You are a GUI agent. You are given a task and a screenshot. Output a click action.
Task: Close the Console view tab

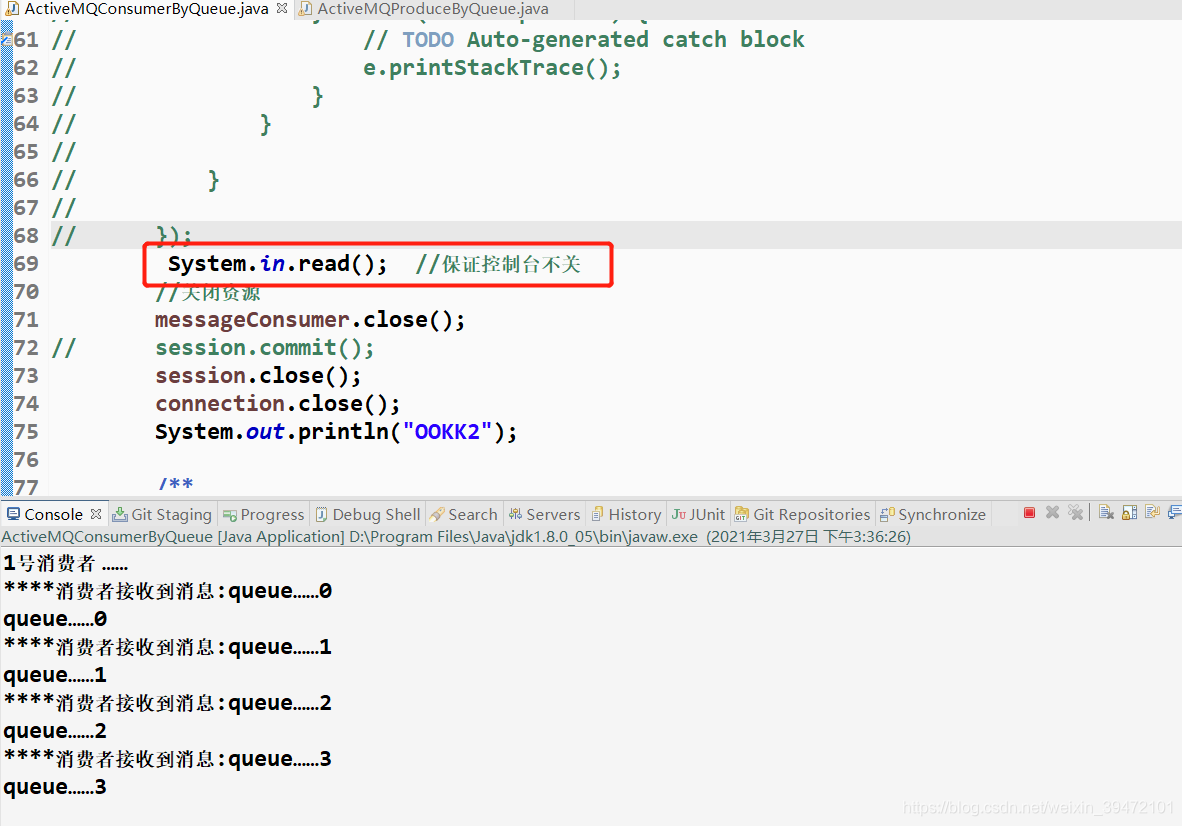click(x=96, y=514)
